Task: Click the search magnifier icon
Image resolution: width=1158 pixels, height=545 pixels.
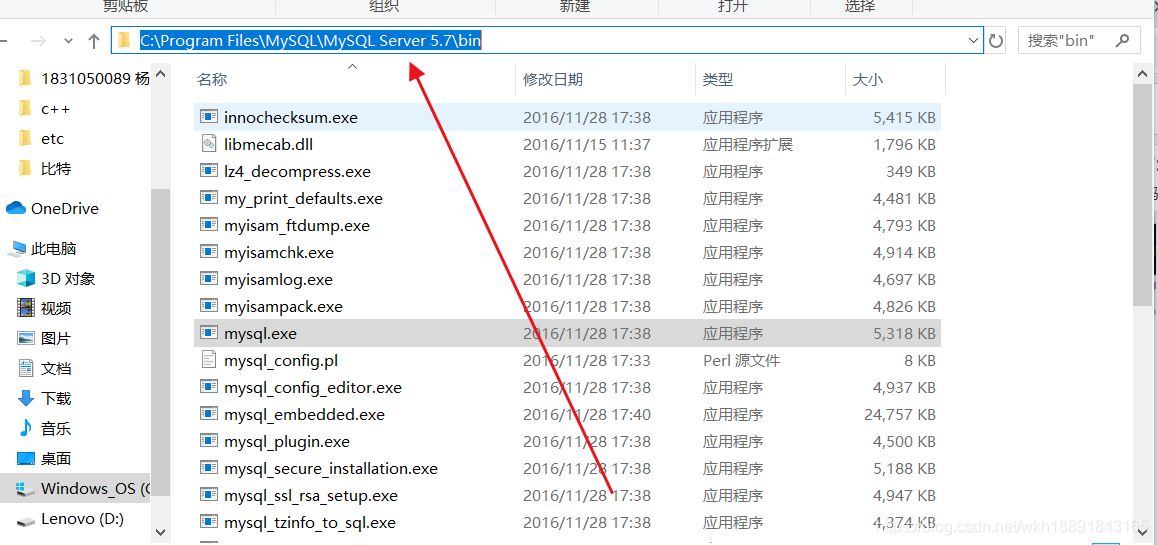Action: point(1123,40)
